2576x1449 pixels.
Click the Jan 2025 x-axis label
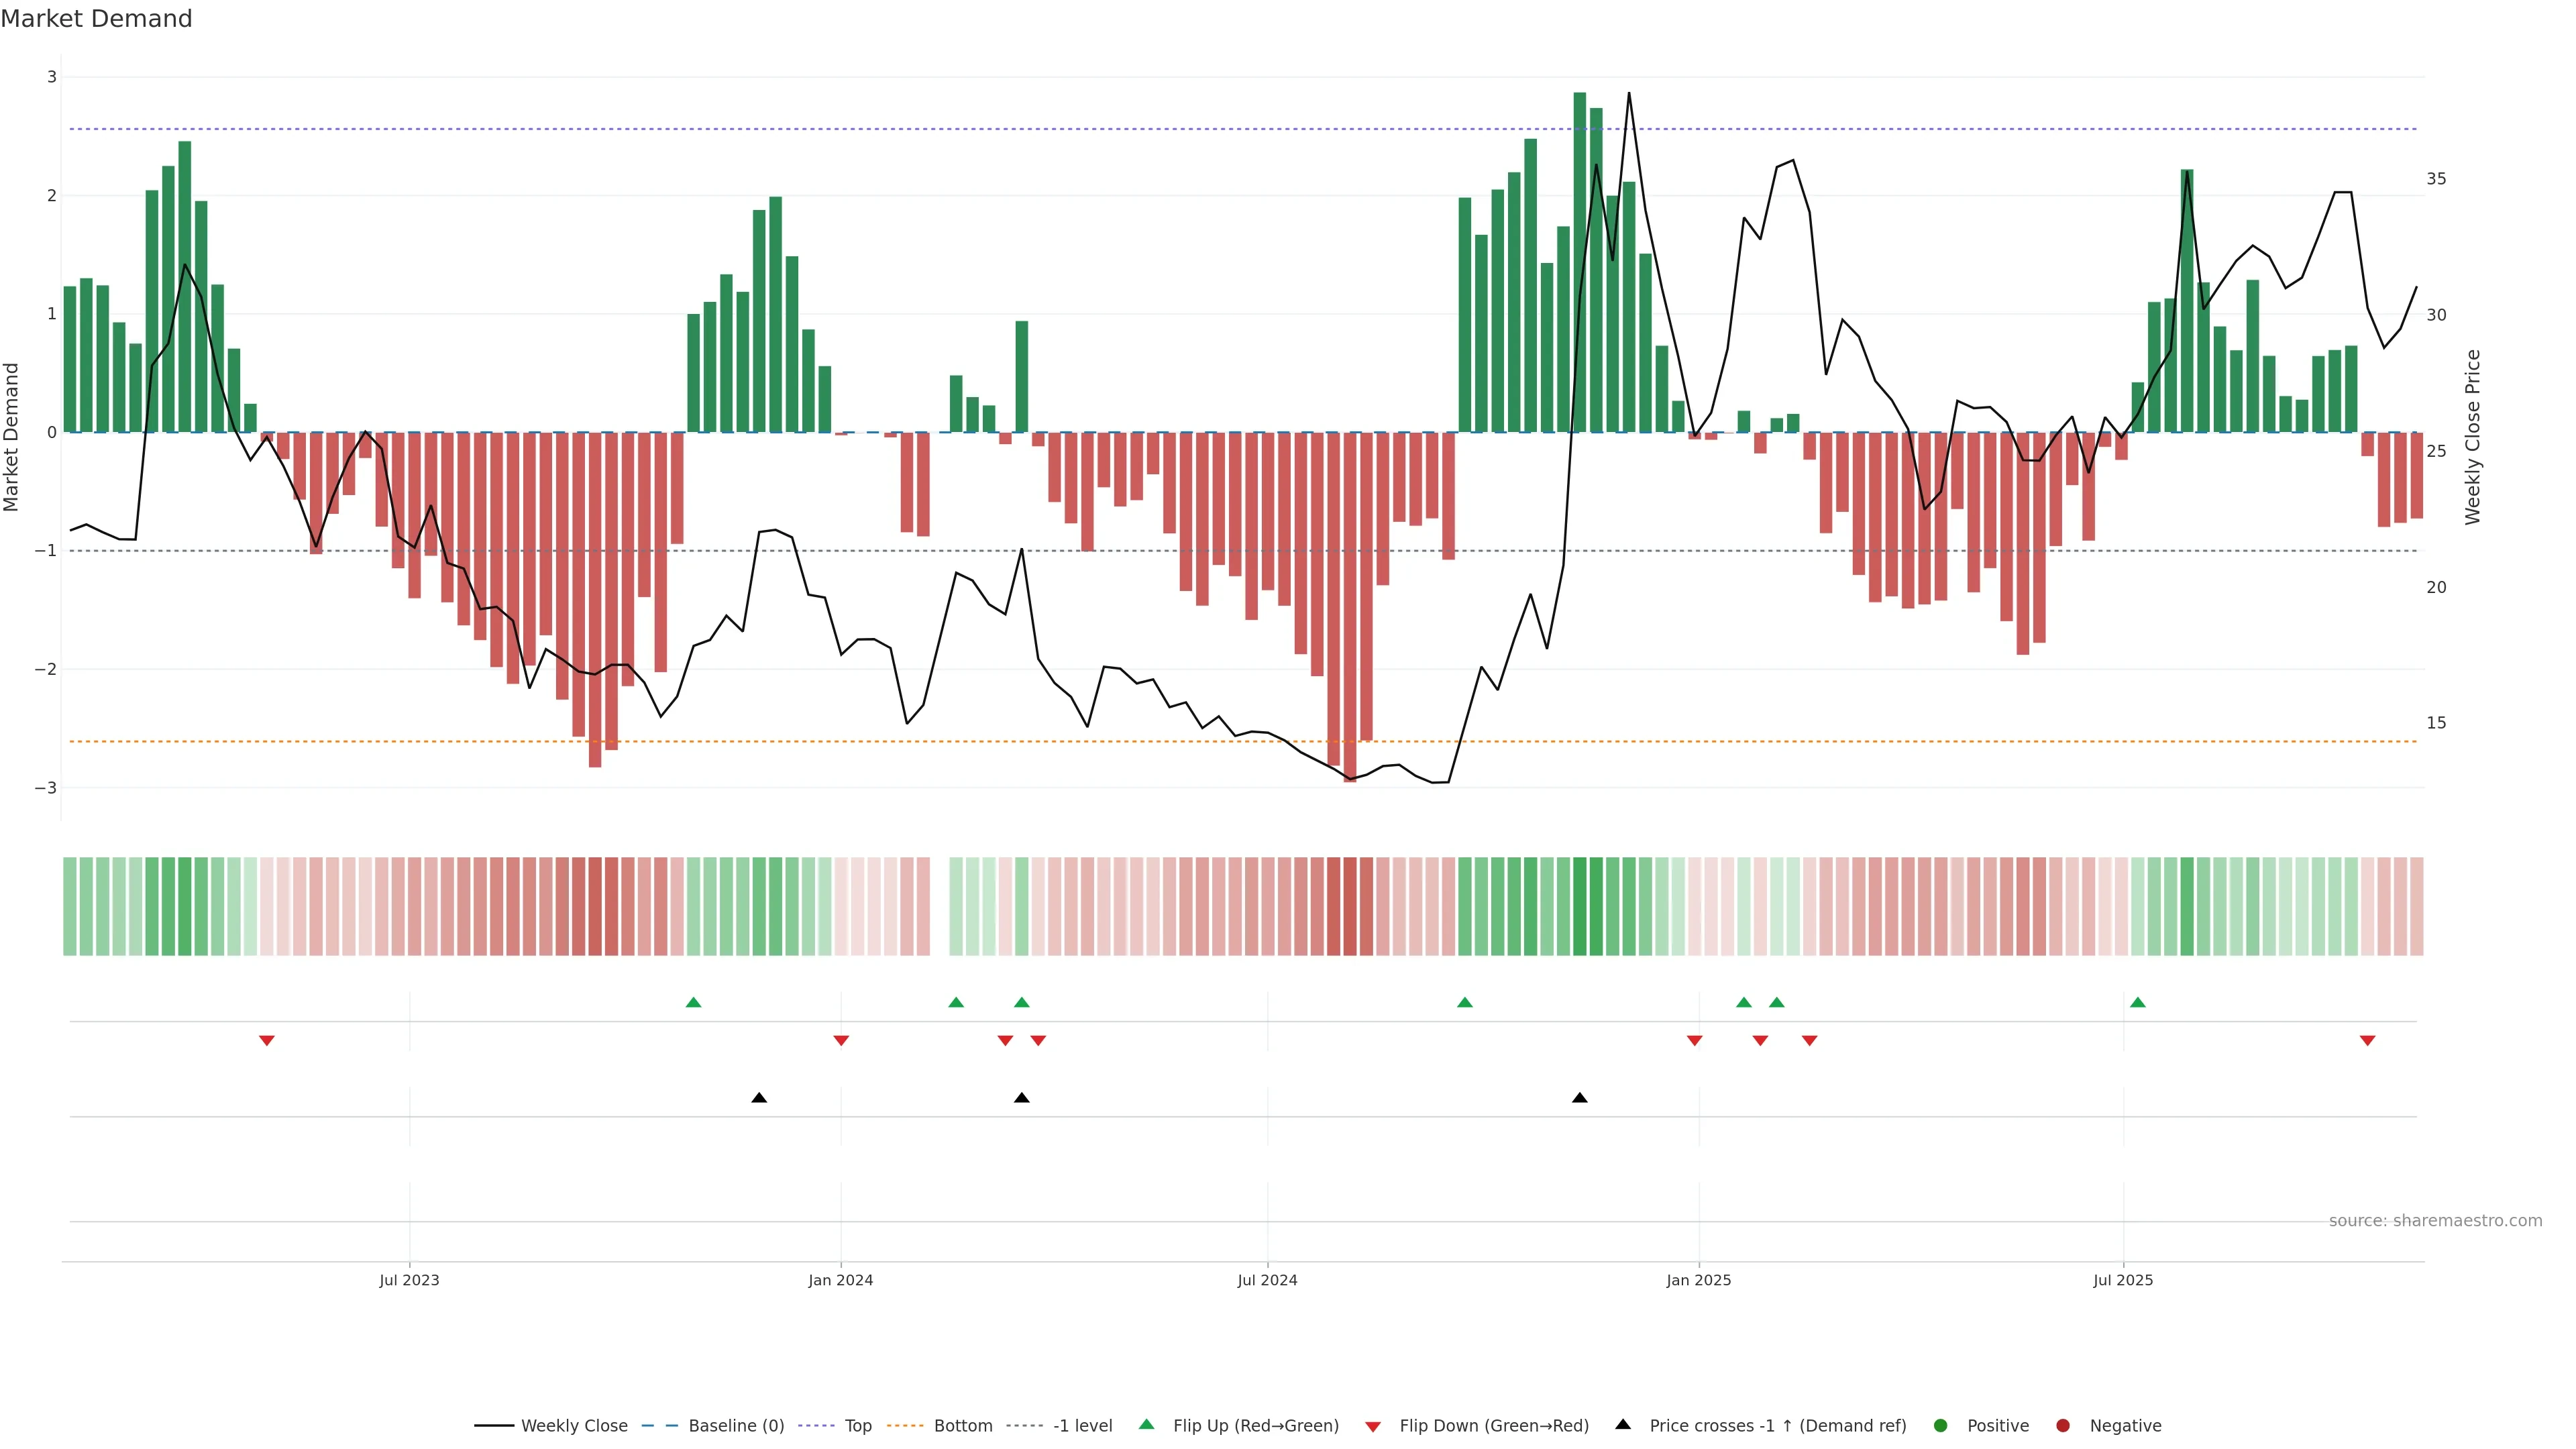[x=1698, y=1280]
